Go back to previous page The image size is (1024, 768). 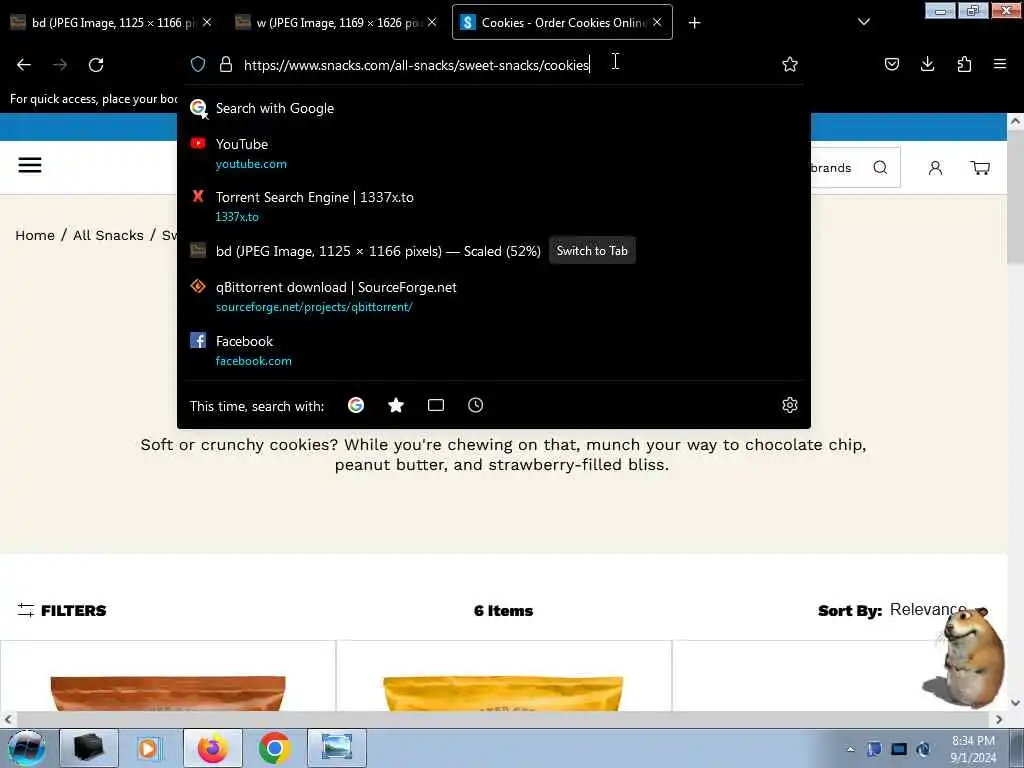click(24, 65)
